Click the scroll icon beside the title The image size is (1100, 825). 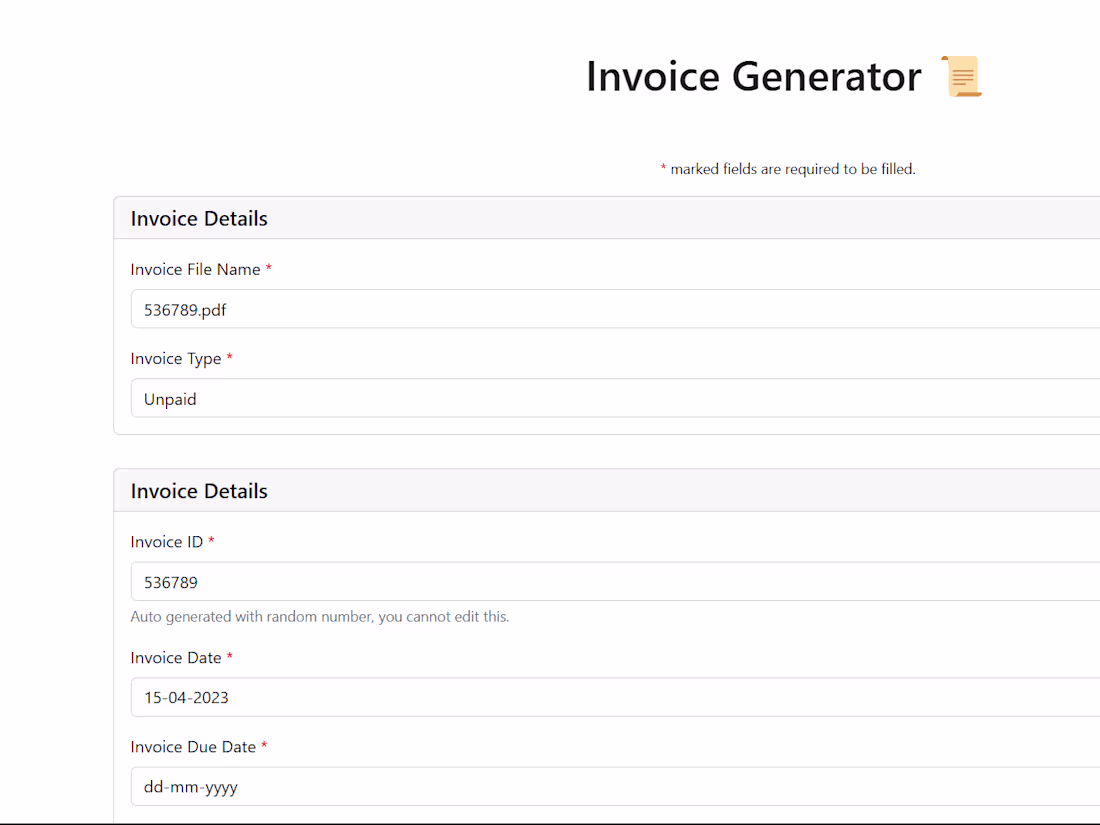[961, 75]
